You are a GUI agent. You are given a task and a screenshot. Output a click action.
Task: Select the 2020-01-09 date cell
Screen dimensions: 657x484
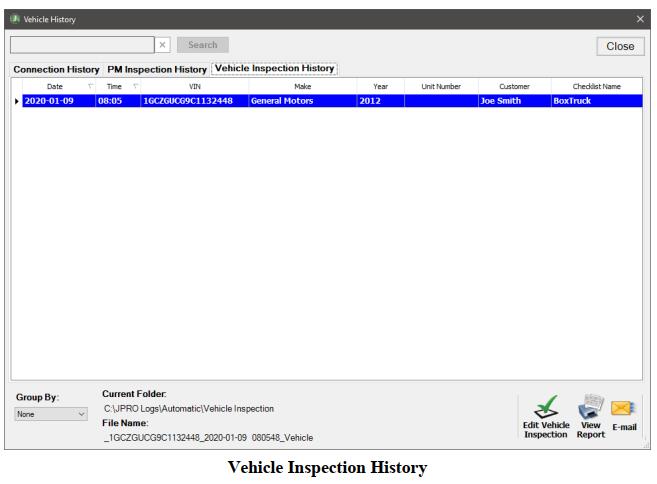pyautogui.click(x=59, y=101)
